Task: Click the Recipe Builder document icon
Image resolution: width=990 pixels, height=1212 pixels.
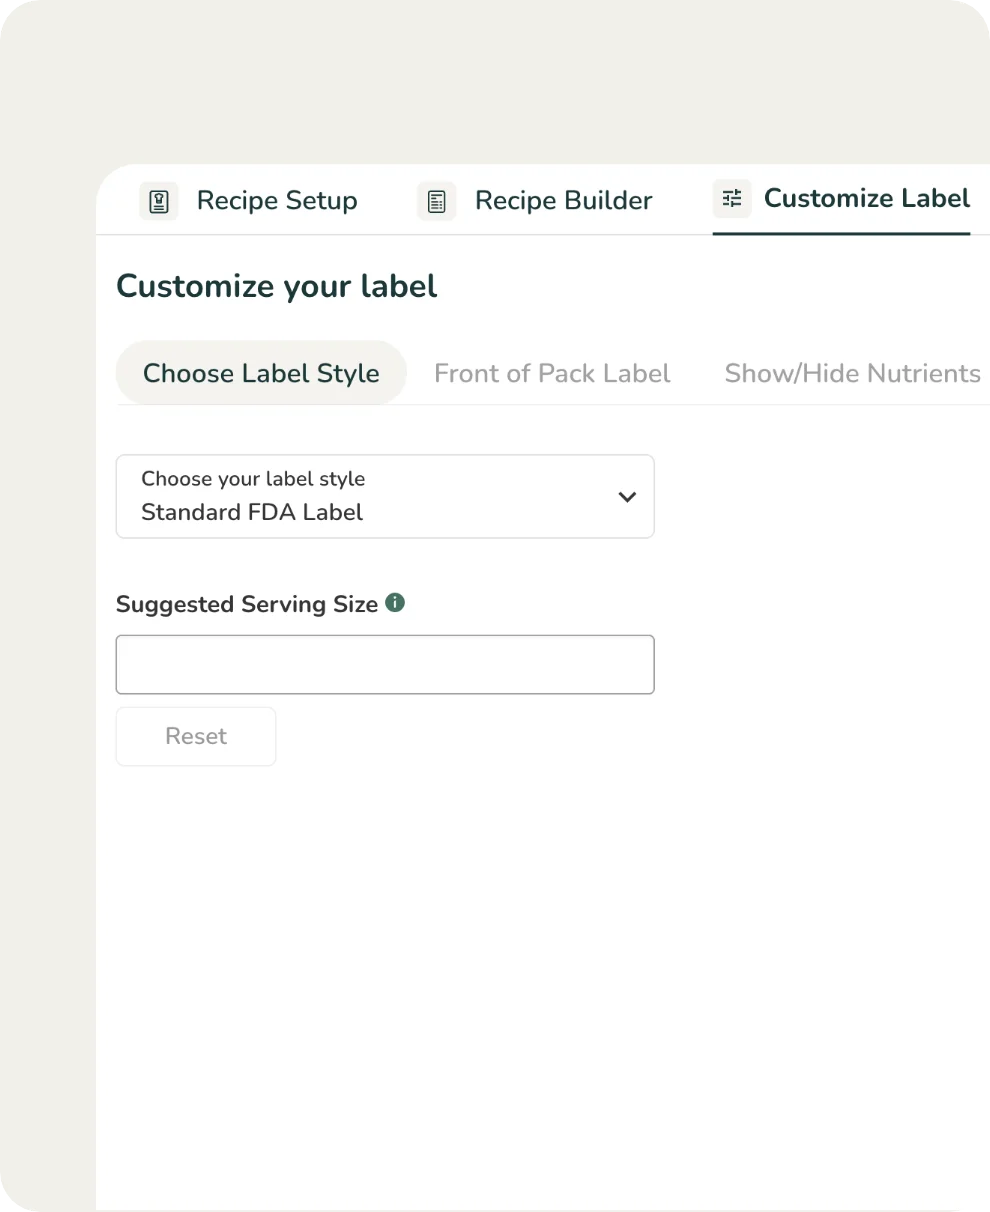Action: click(x=436, y=201)
